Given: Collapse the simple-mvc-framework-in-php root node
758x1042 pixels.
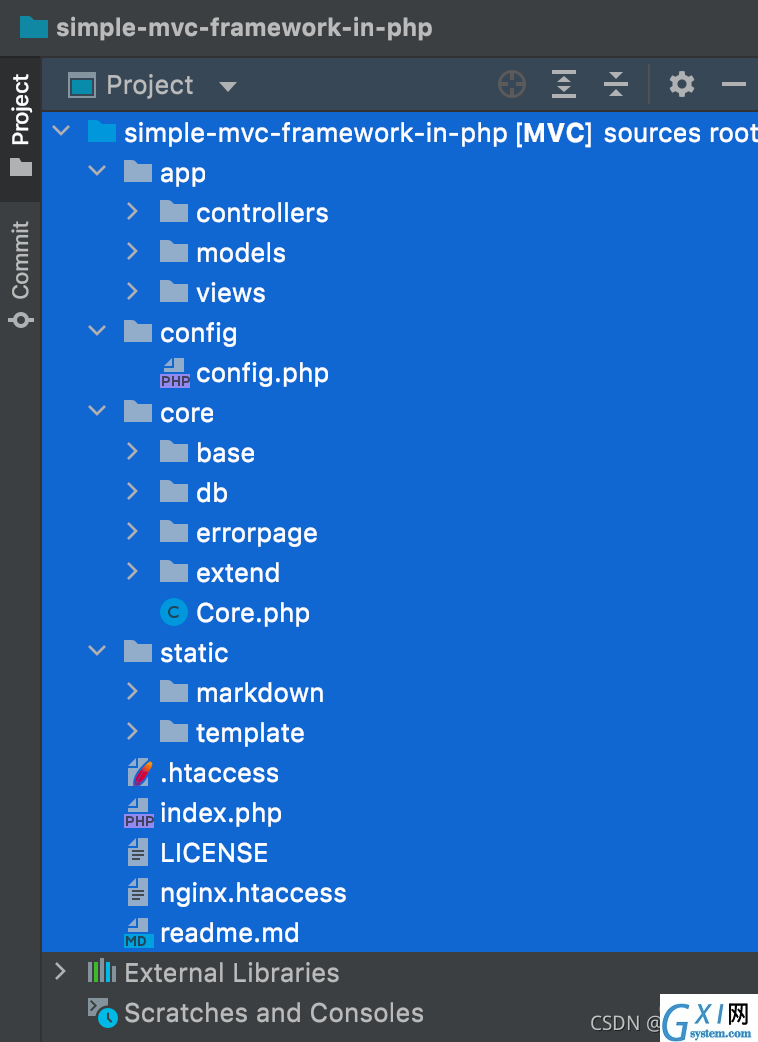Looking at the screenshot, I should point(62,131).
